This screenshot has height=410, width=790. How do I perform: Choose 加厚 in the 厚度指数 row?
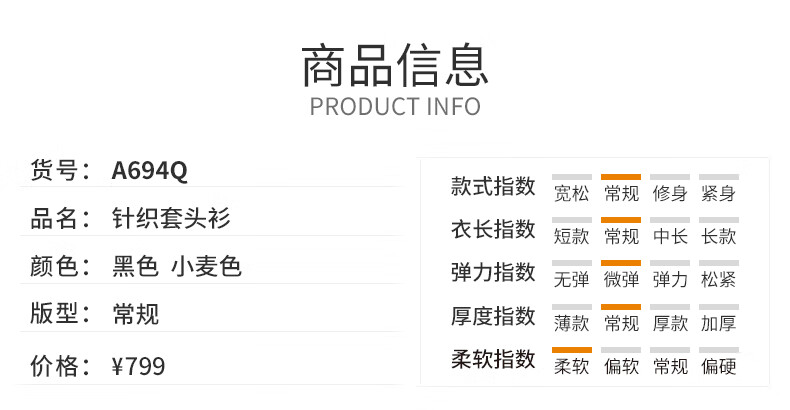tap(718, 323)
